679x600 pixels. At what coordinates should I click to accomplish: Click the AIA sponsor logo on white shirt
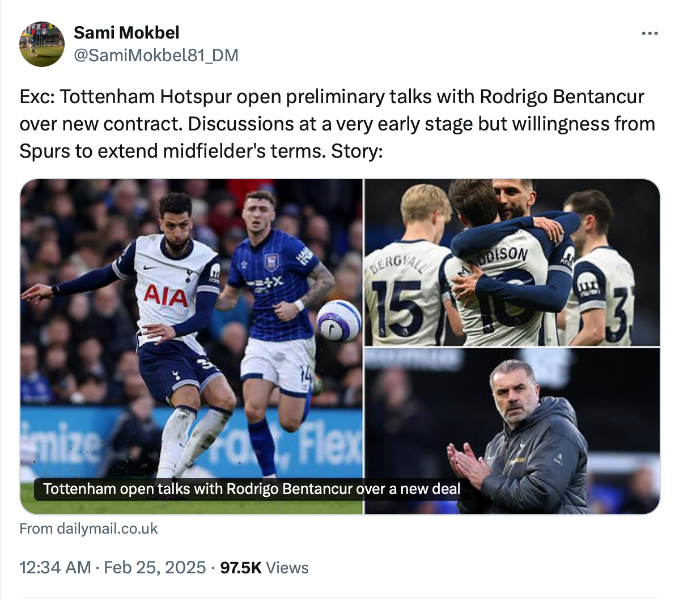pyautogui.click(x=165, y=295)
